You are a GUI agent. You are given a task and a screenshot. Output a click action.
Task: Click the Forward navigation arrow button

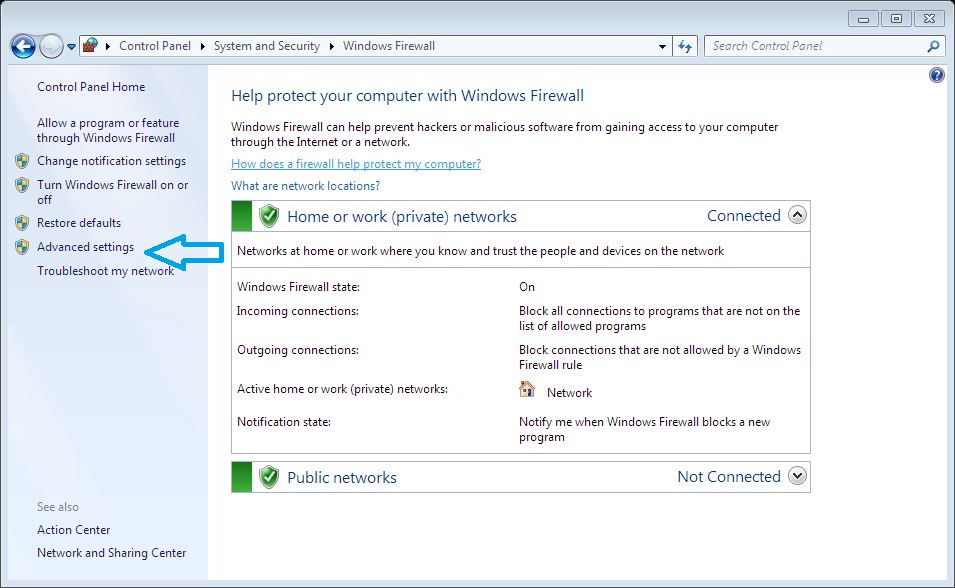pyautogui.click(x=51, y=46)
